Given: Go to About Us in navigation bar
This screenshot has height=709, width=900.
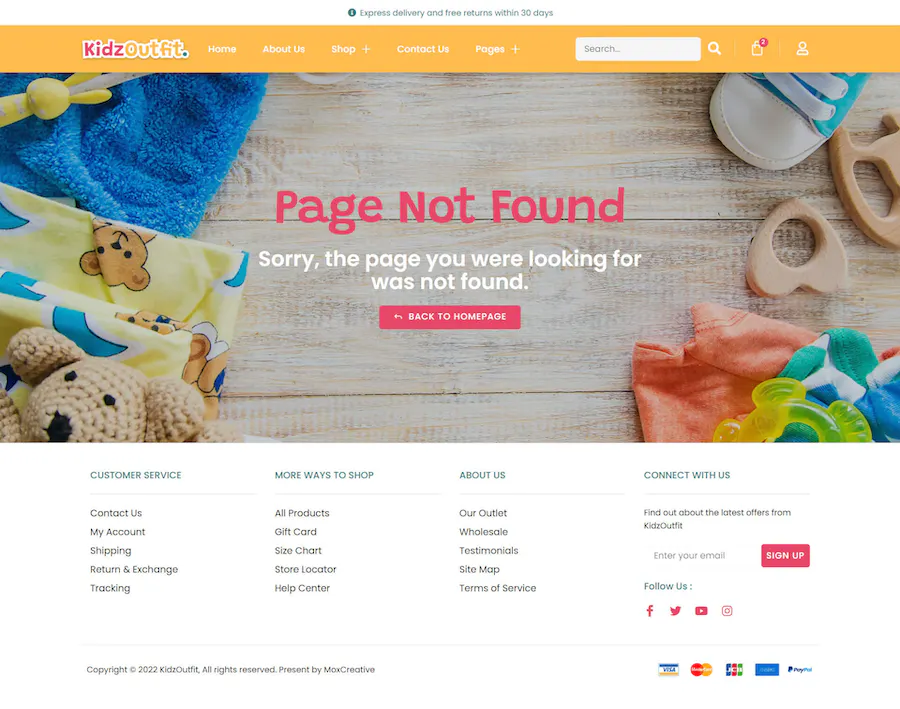Looking at the screenshot, I should tap(284, 49).
